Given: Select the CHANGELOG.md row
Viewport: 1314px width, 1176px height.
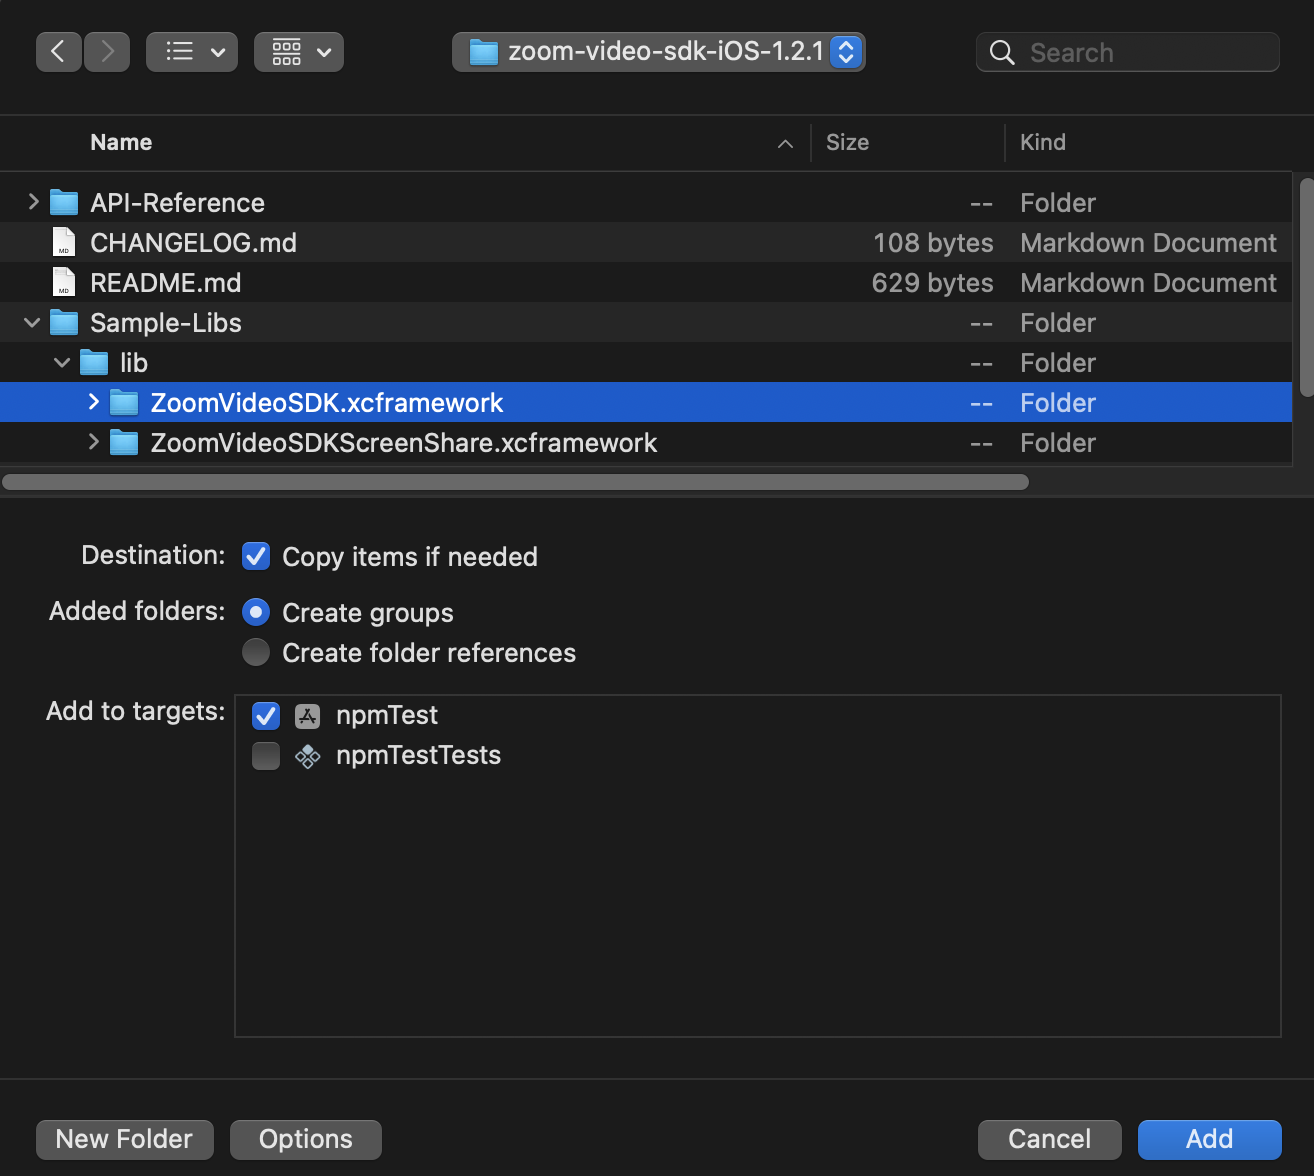Looking at the screenshot, I should point(646,242).
